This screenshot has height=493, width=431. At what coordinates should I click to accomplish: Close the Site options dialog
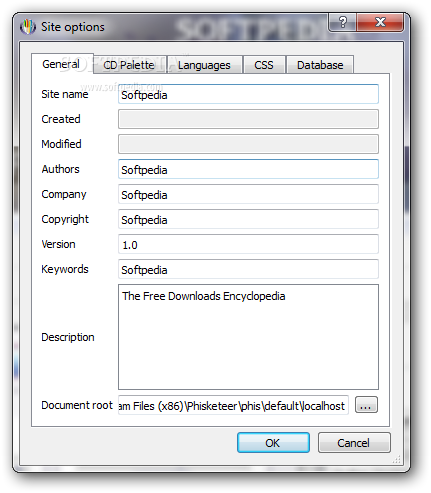tap(380, 22)
